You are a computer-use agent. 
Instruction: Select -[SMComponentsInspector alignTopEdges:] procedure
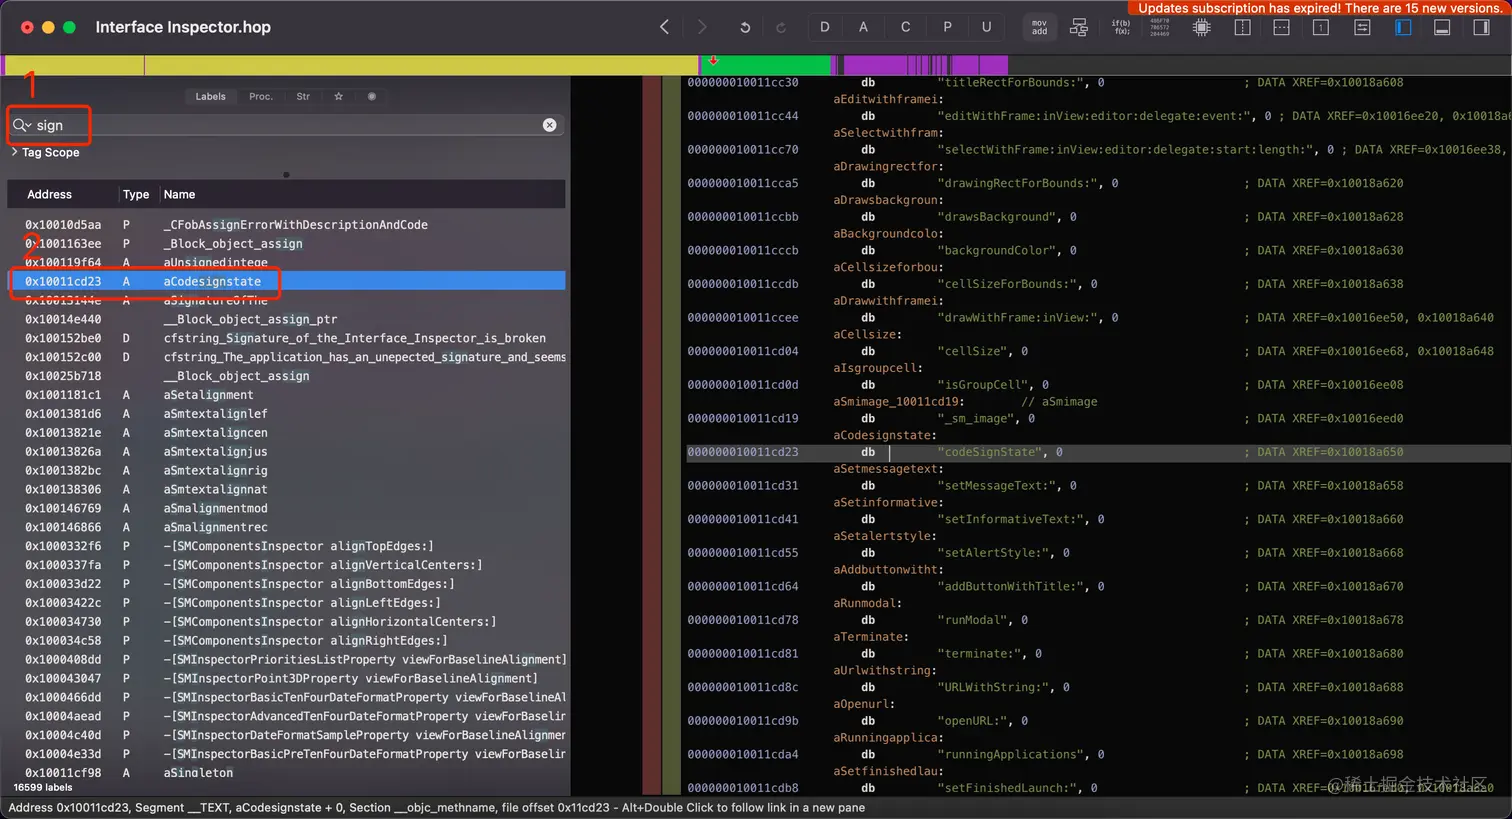pos(287,546)
